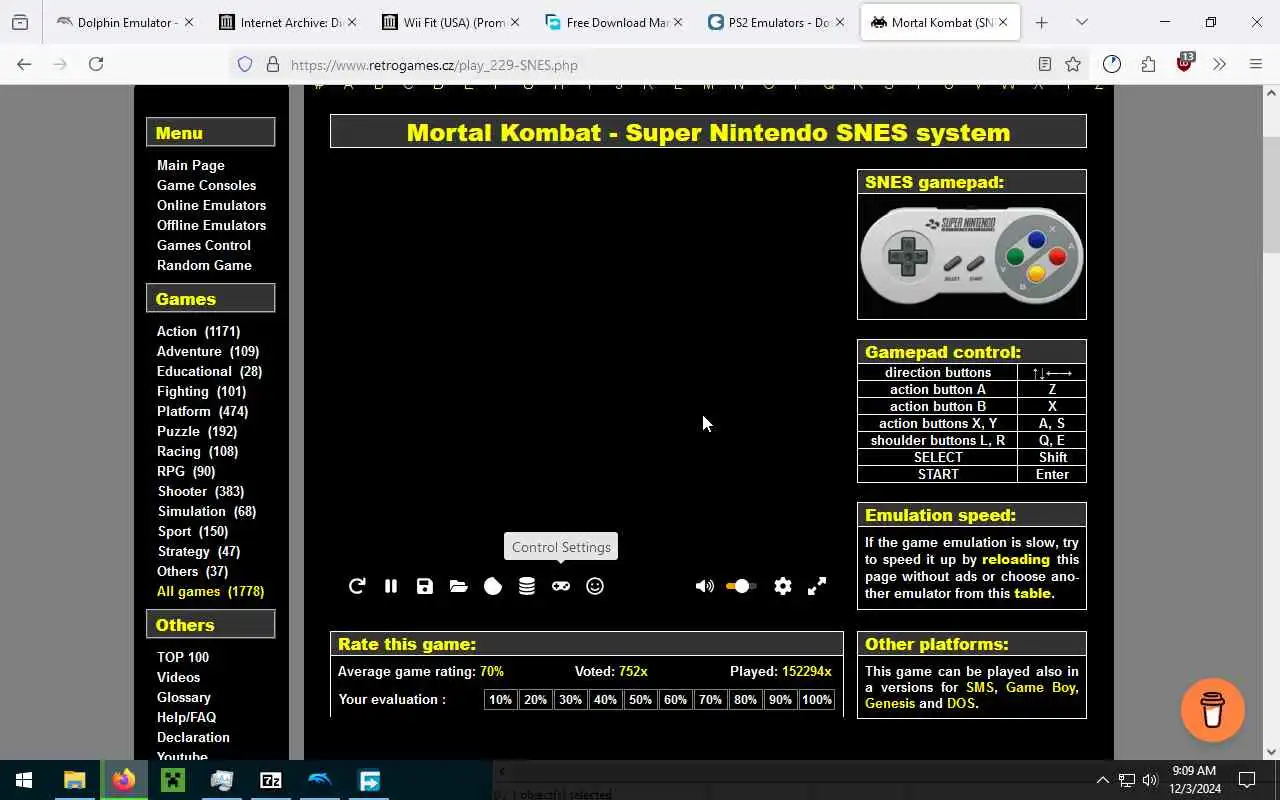This screenshot has height=800, width=1280.
Task: Open Firefox View recent browsing icon
Action: (x=20, y=22)
